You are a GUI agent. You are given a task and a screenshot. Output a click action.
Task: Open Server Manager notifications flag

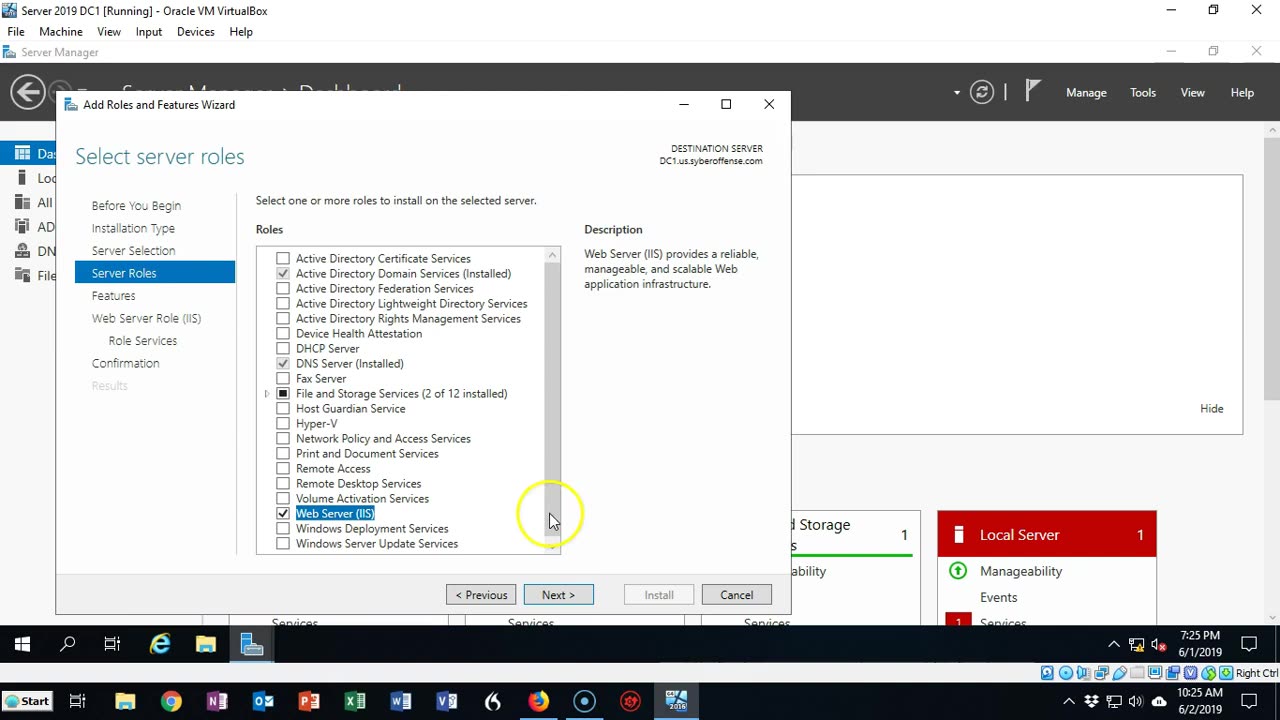(x=1033, y=92)
